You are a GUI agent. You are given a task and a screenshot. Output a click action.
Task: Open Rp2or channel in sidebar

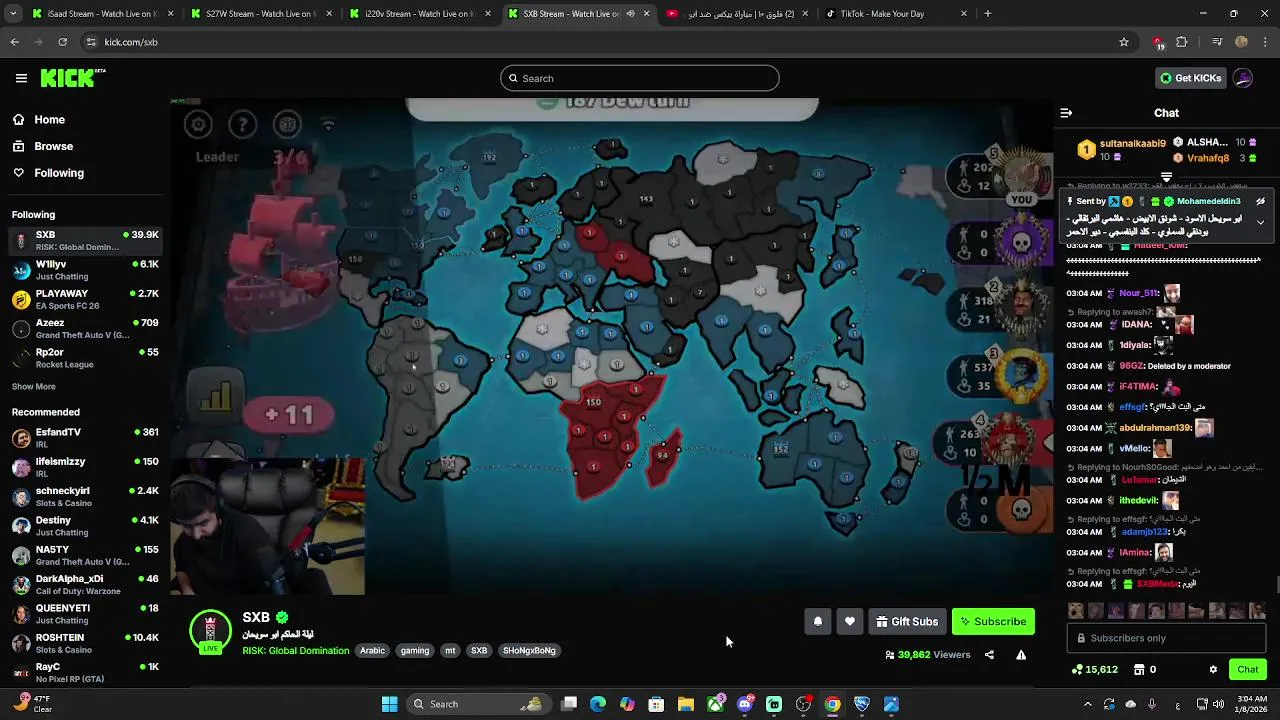(85, 358)
